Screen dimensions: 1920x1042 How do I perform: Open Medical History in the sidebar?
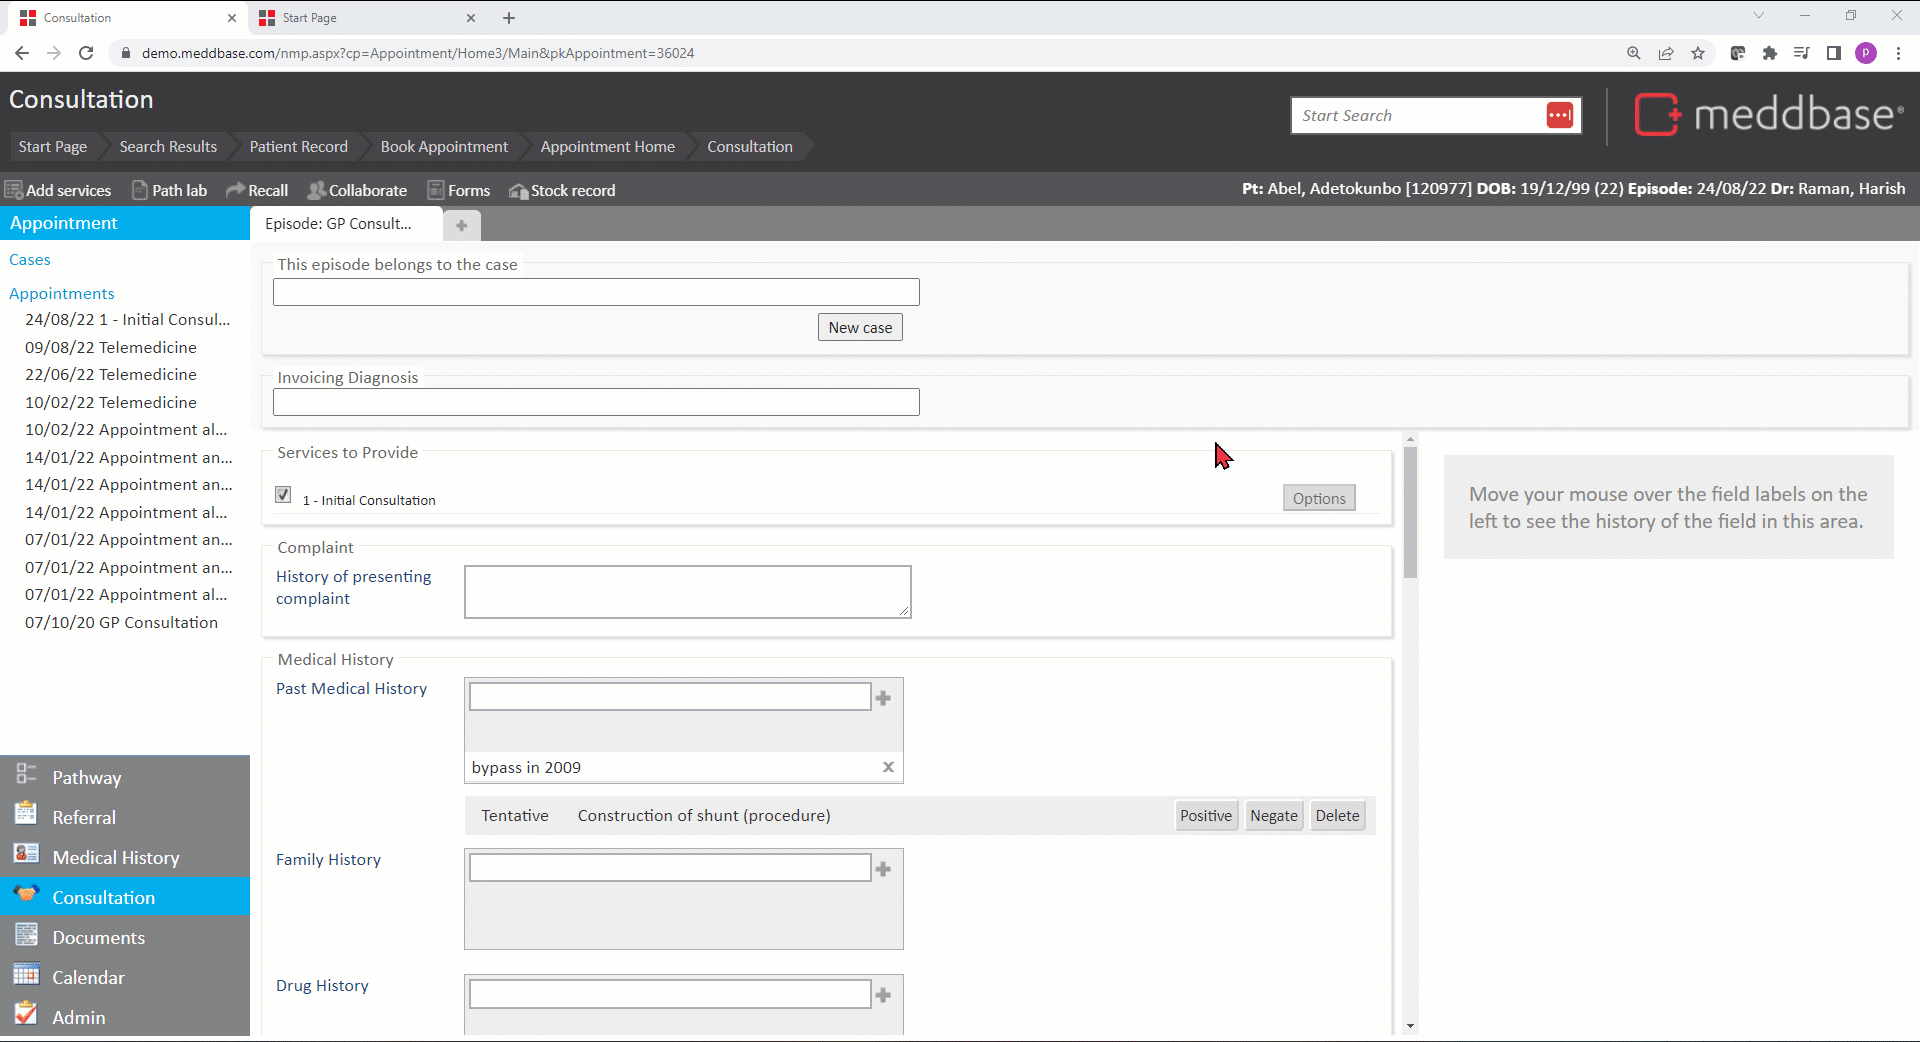click(115, 857)
